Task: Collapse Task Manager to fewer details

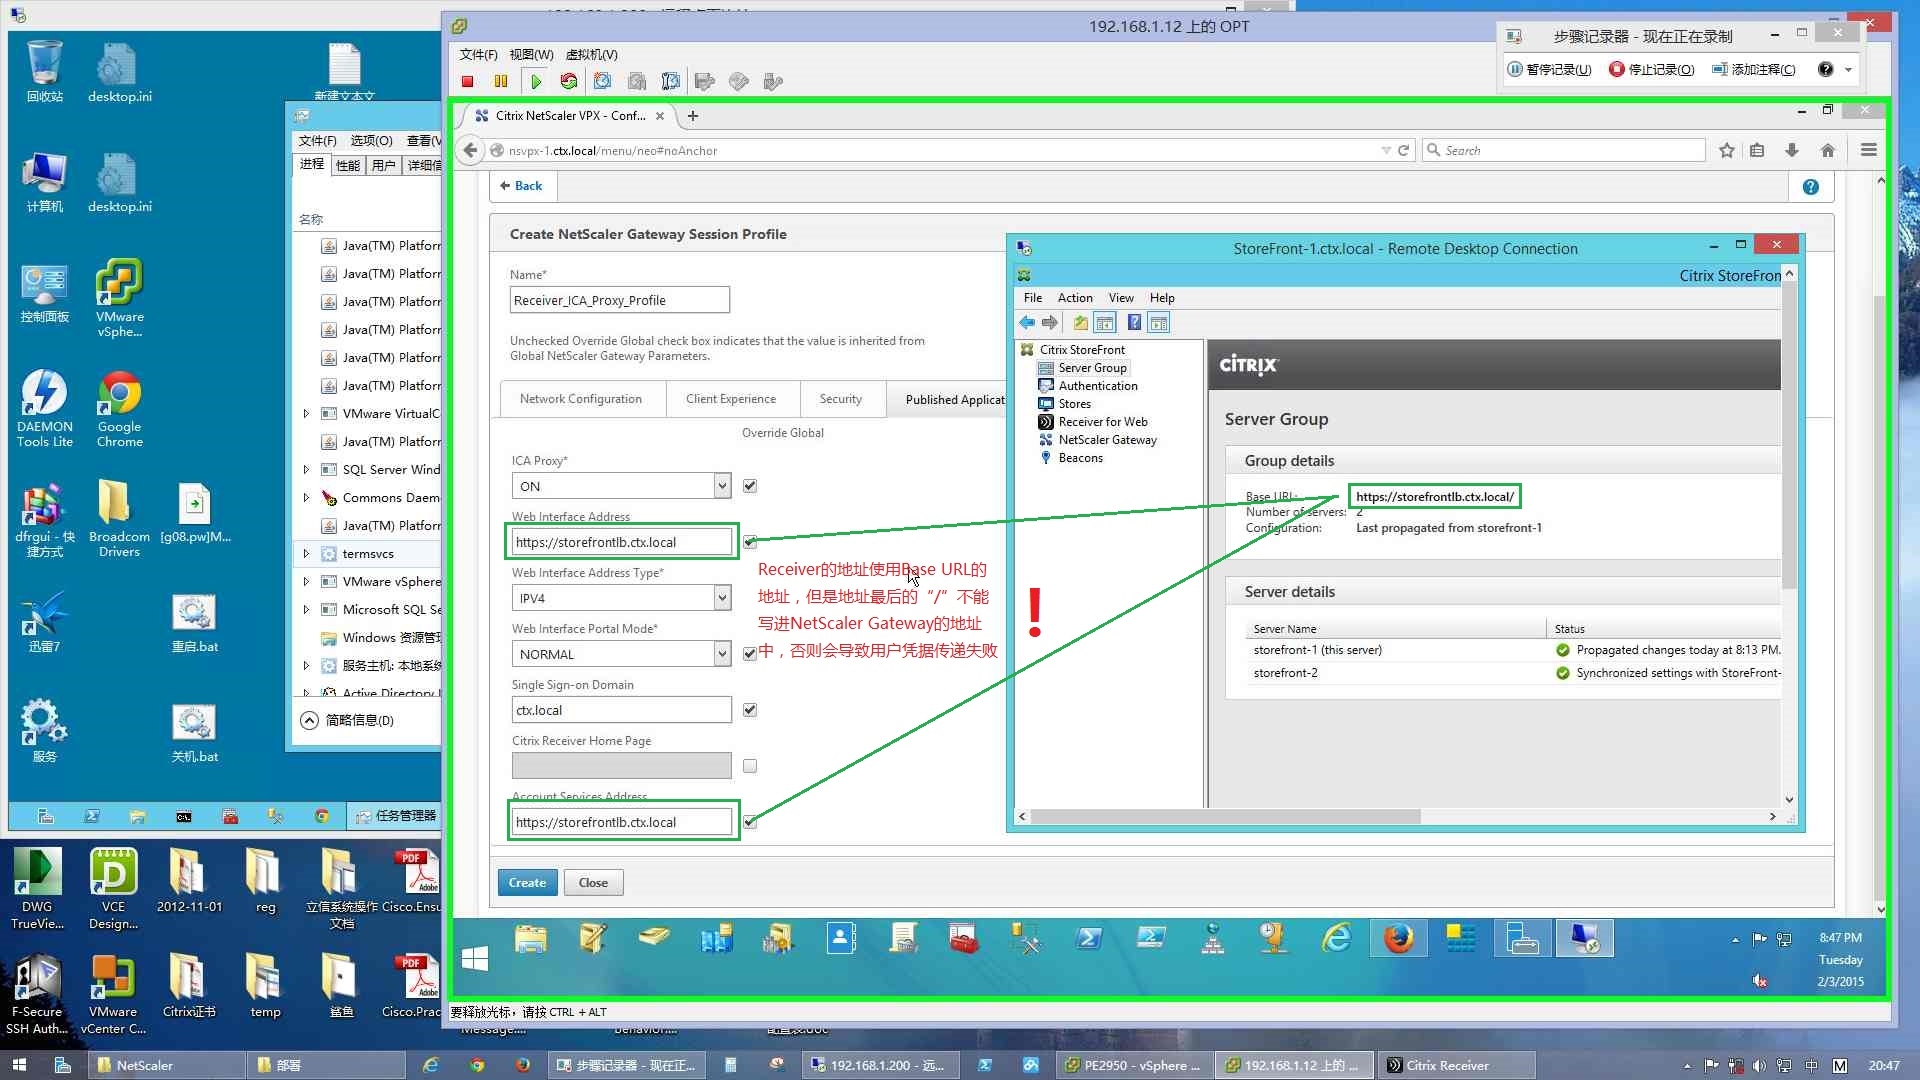Action: [x=348, y=720]
